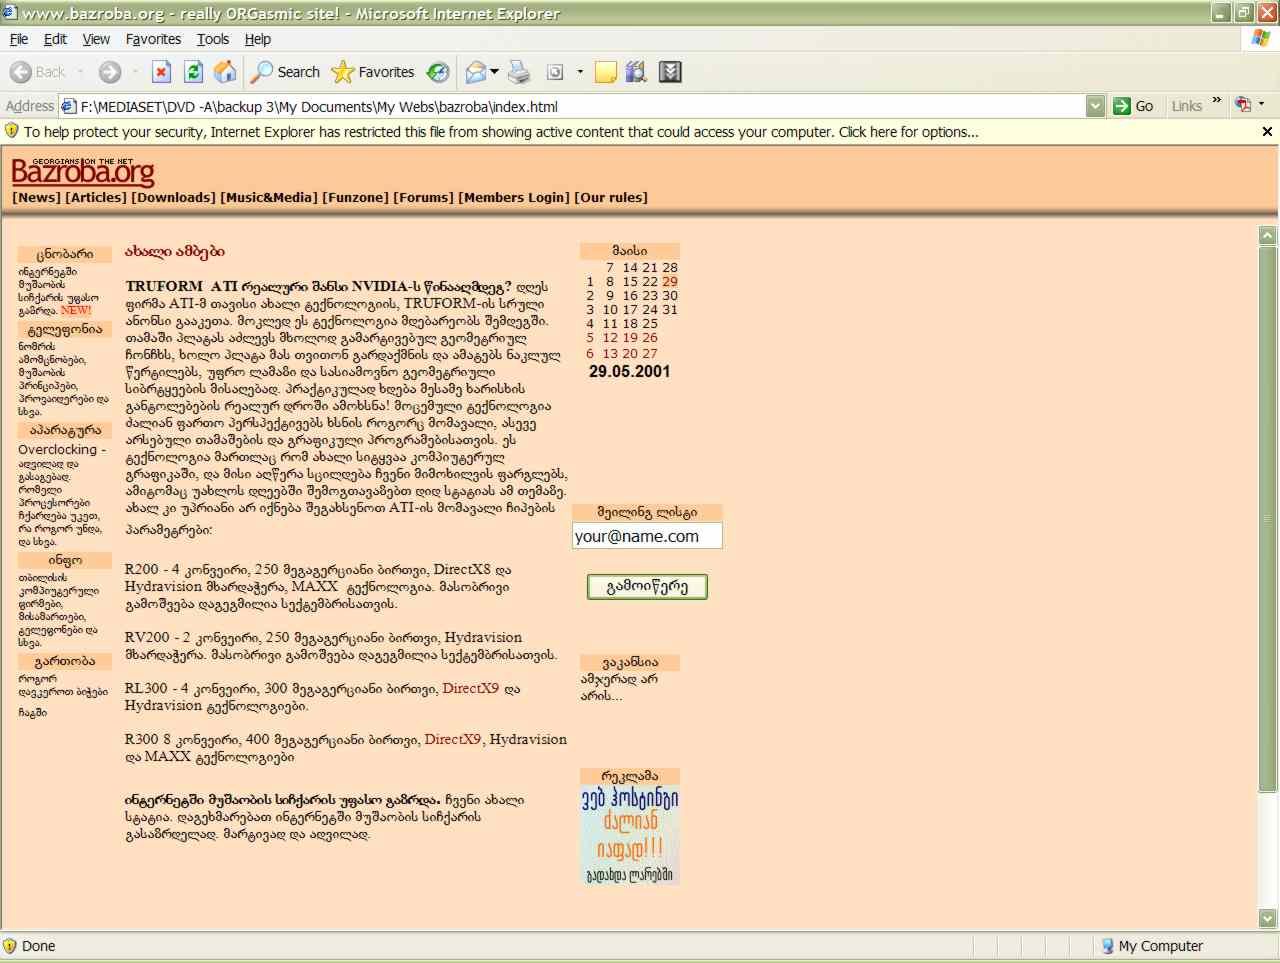Open the Edit button dropdown arrow
Screen dimensions: 1280x963
click(580, 72)
